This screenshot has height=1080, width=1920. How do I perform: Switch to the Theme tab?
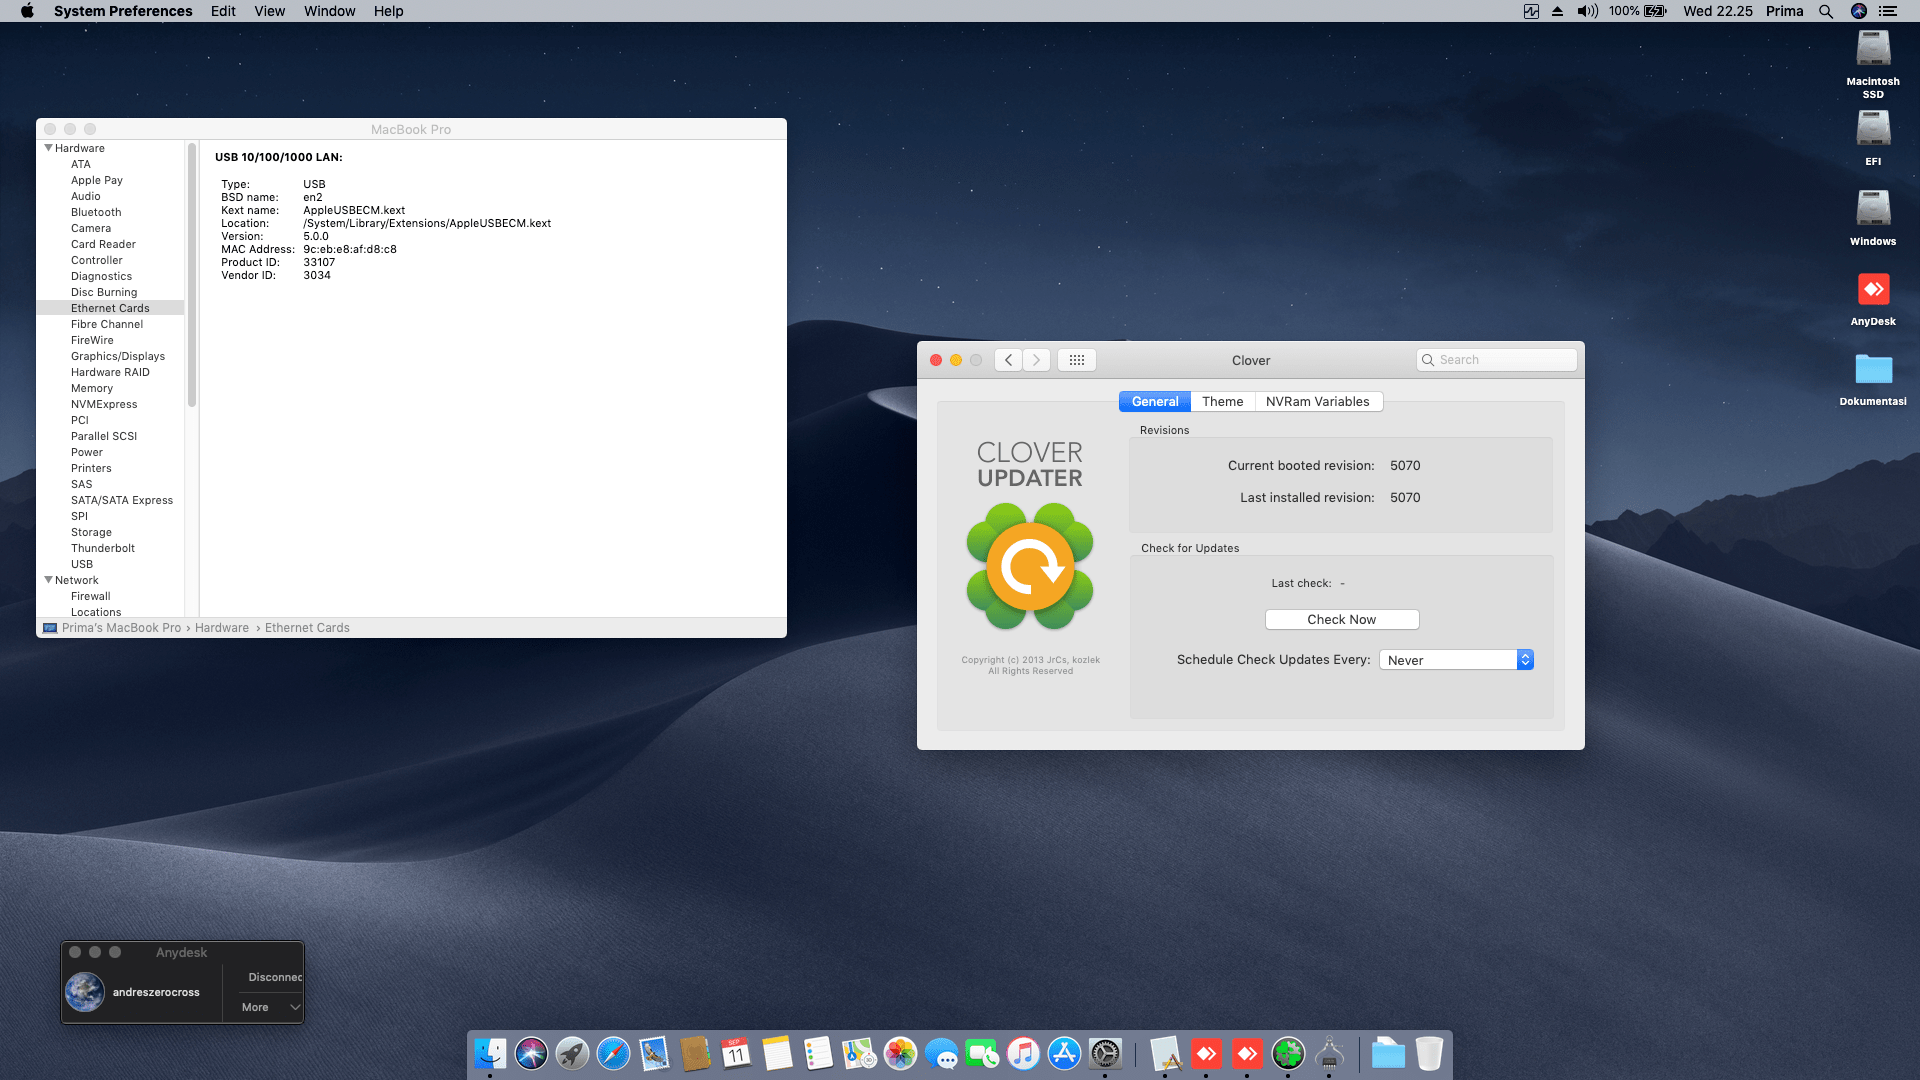click(1222, 401)
